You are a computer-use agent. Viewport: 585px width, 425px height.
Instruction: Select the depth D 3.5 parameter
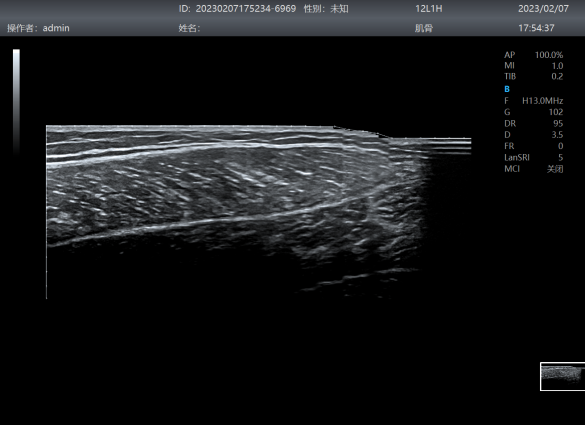(534, 135)
